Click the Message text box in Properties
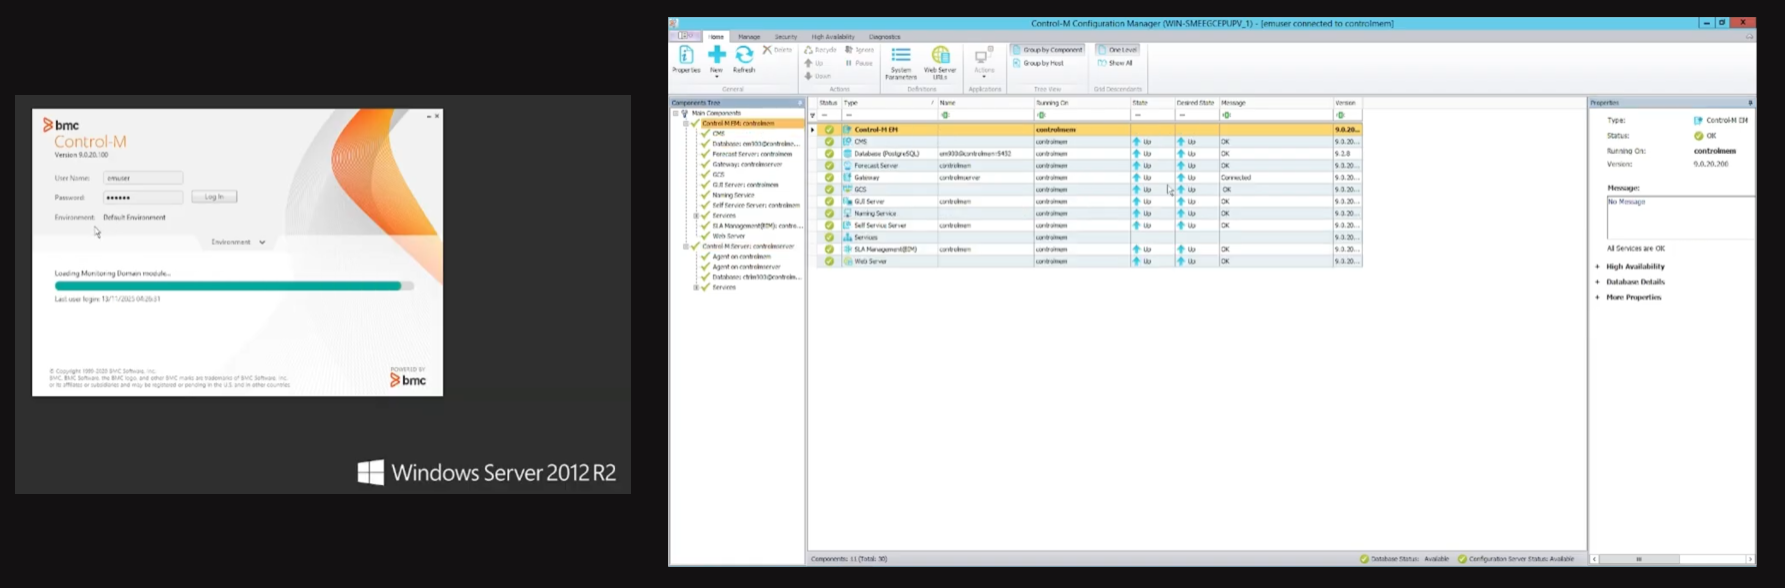 pos(1680,217)
